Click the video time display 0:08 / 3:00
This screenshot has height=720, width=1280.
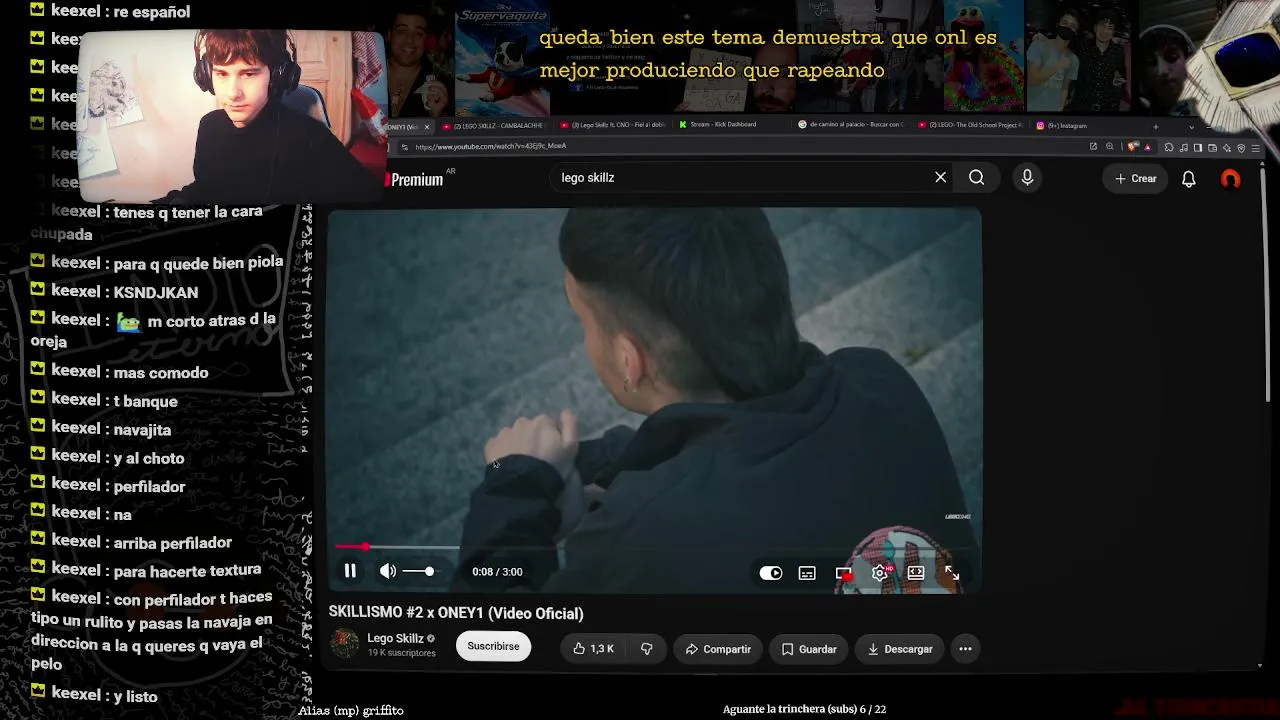click(x=497, y=572)
